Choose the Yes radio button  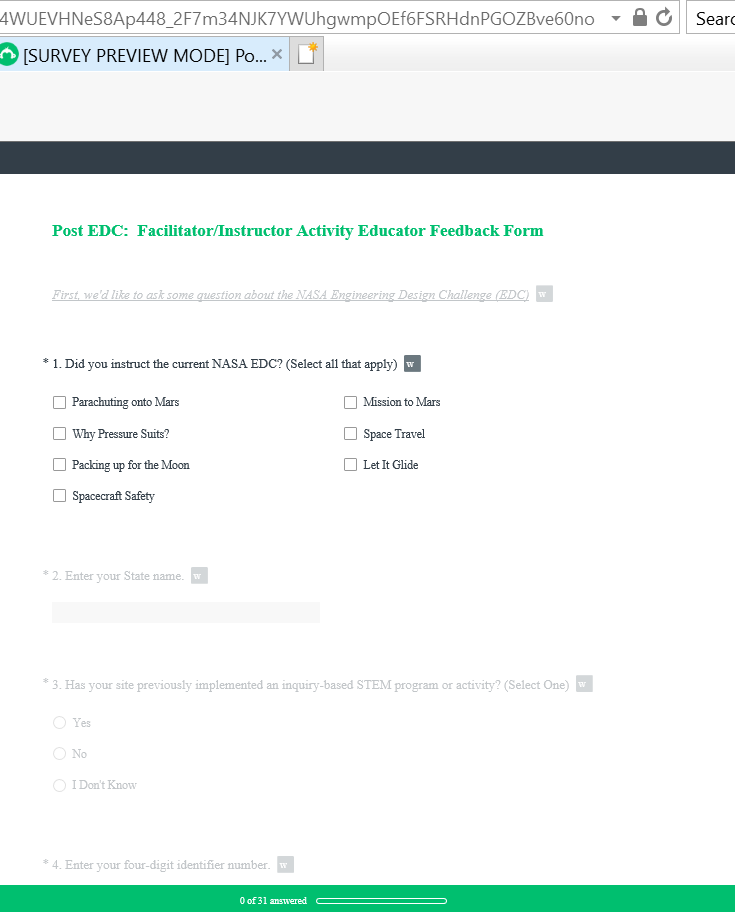(x=59, y=723)
